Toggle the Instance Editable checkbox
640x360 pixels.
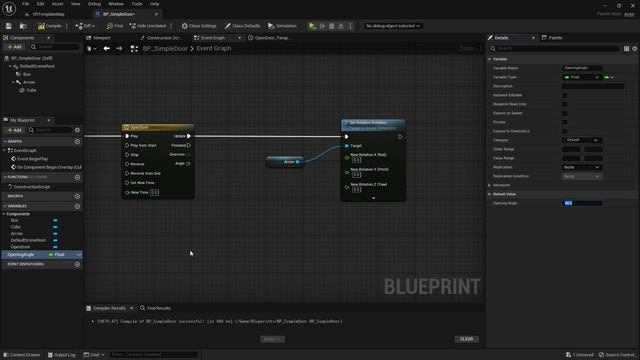pos(564,95)
